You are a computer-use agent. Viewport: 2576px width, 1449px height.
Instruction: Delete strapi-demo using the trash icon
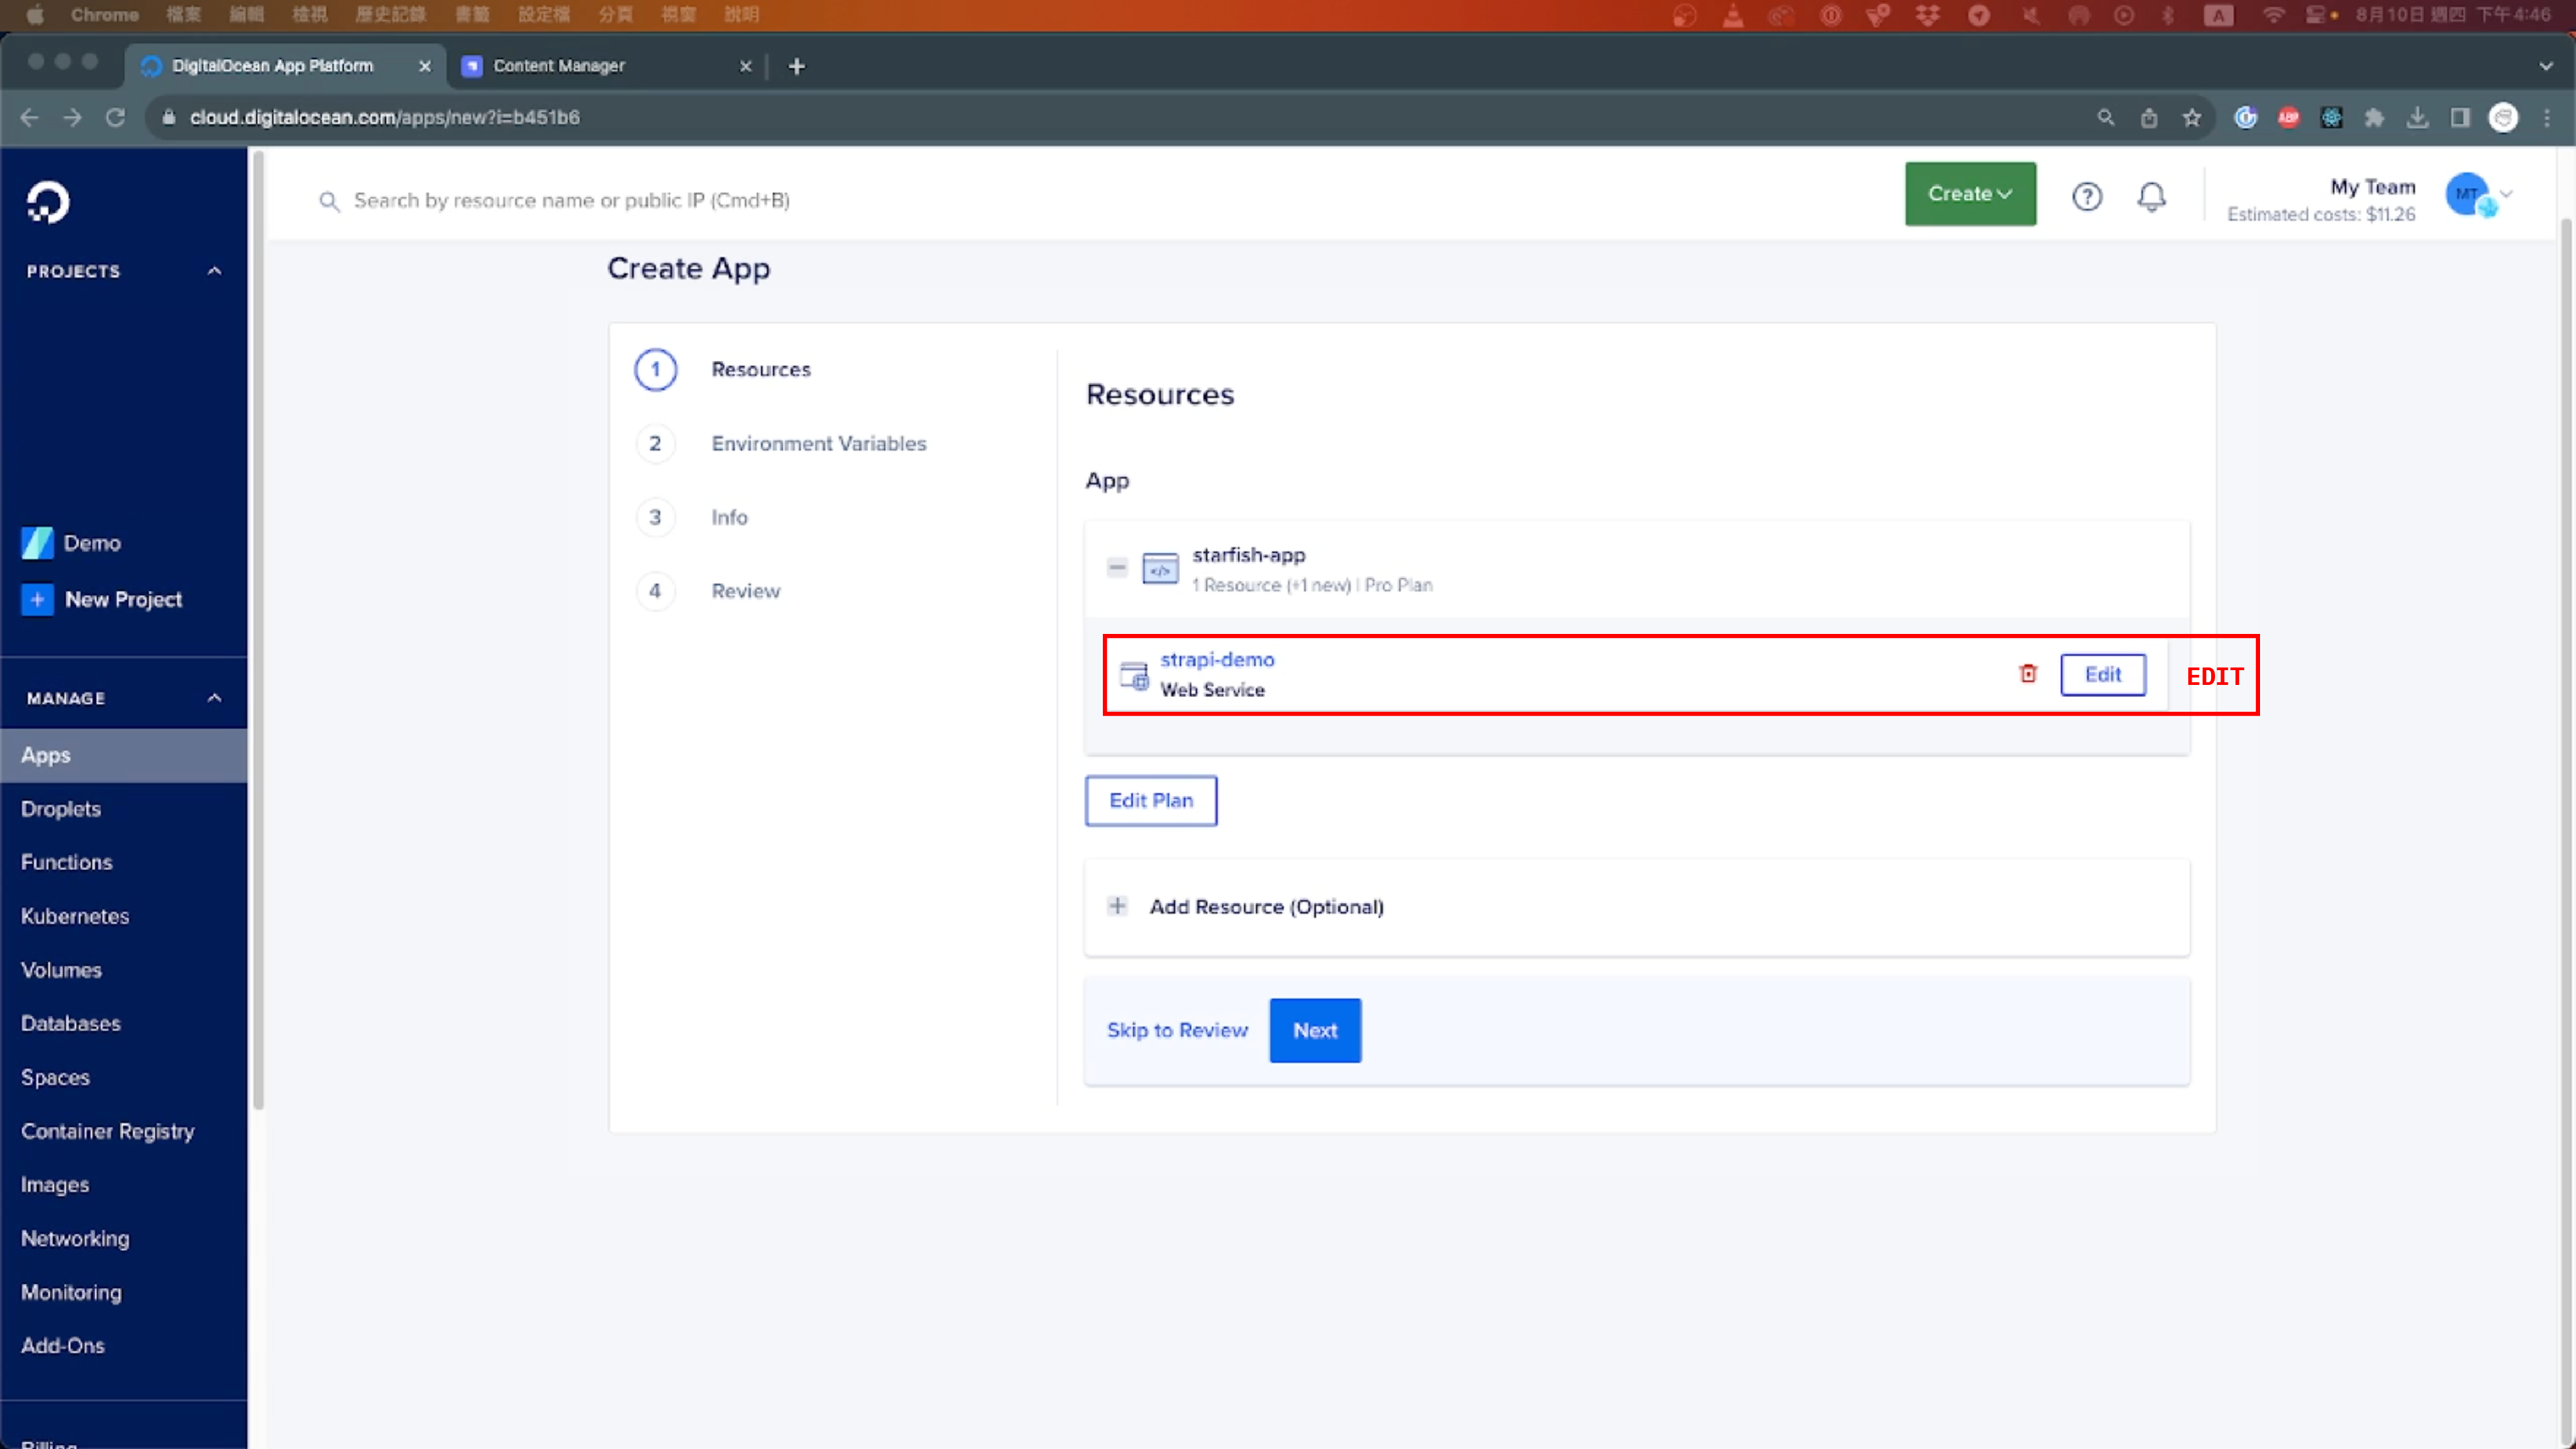[x=2027, y=674]
